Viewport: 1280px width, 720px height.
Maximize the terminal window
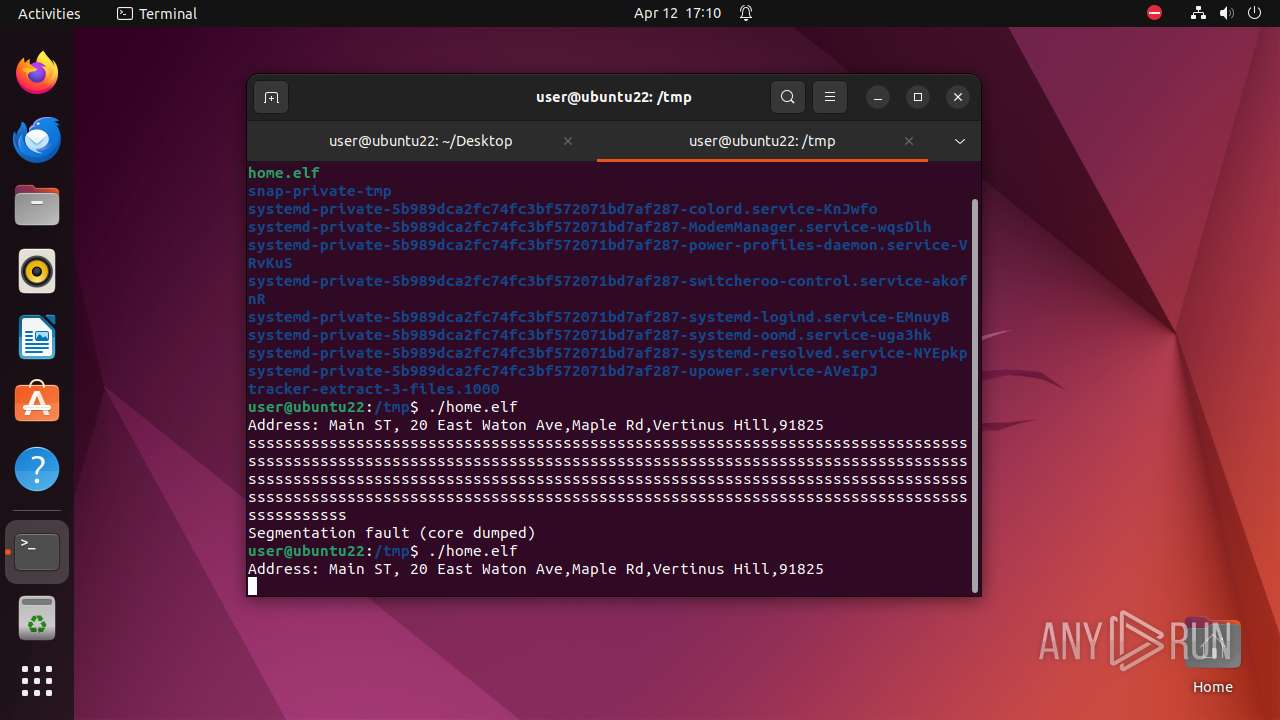click(918, 97)
